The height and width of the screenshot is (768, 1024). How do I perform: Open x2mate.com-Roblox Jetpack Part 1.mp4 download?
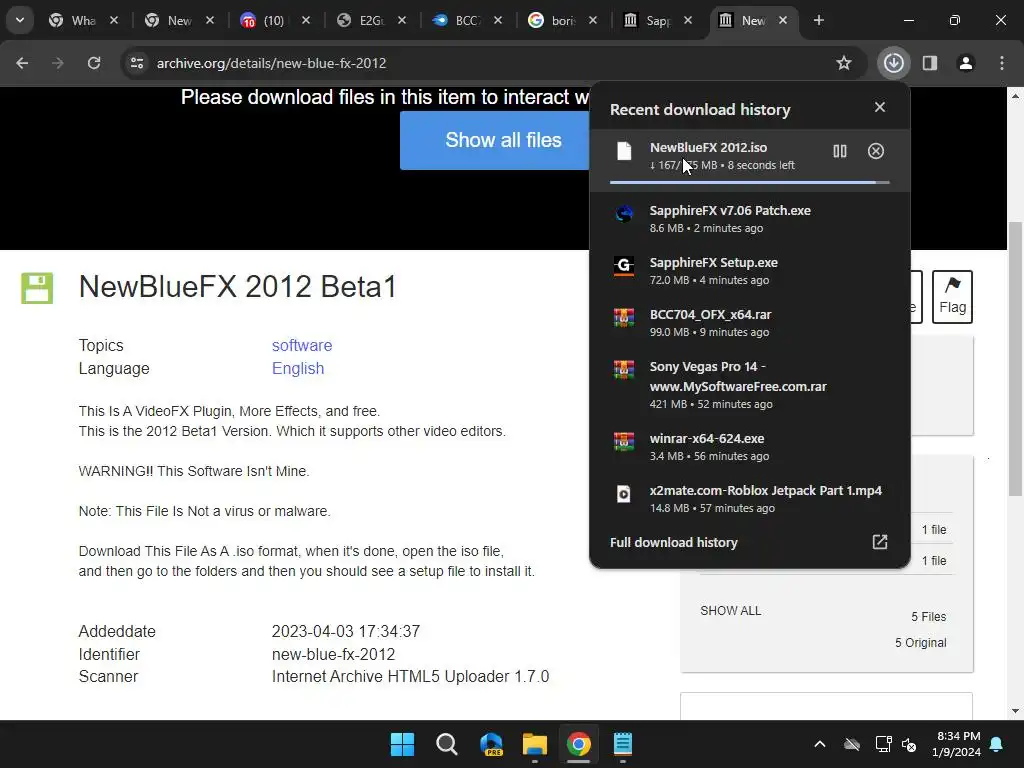click(x=750, y=499)
